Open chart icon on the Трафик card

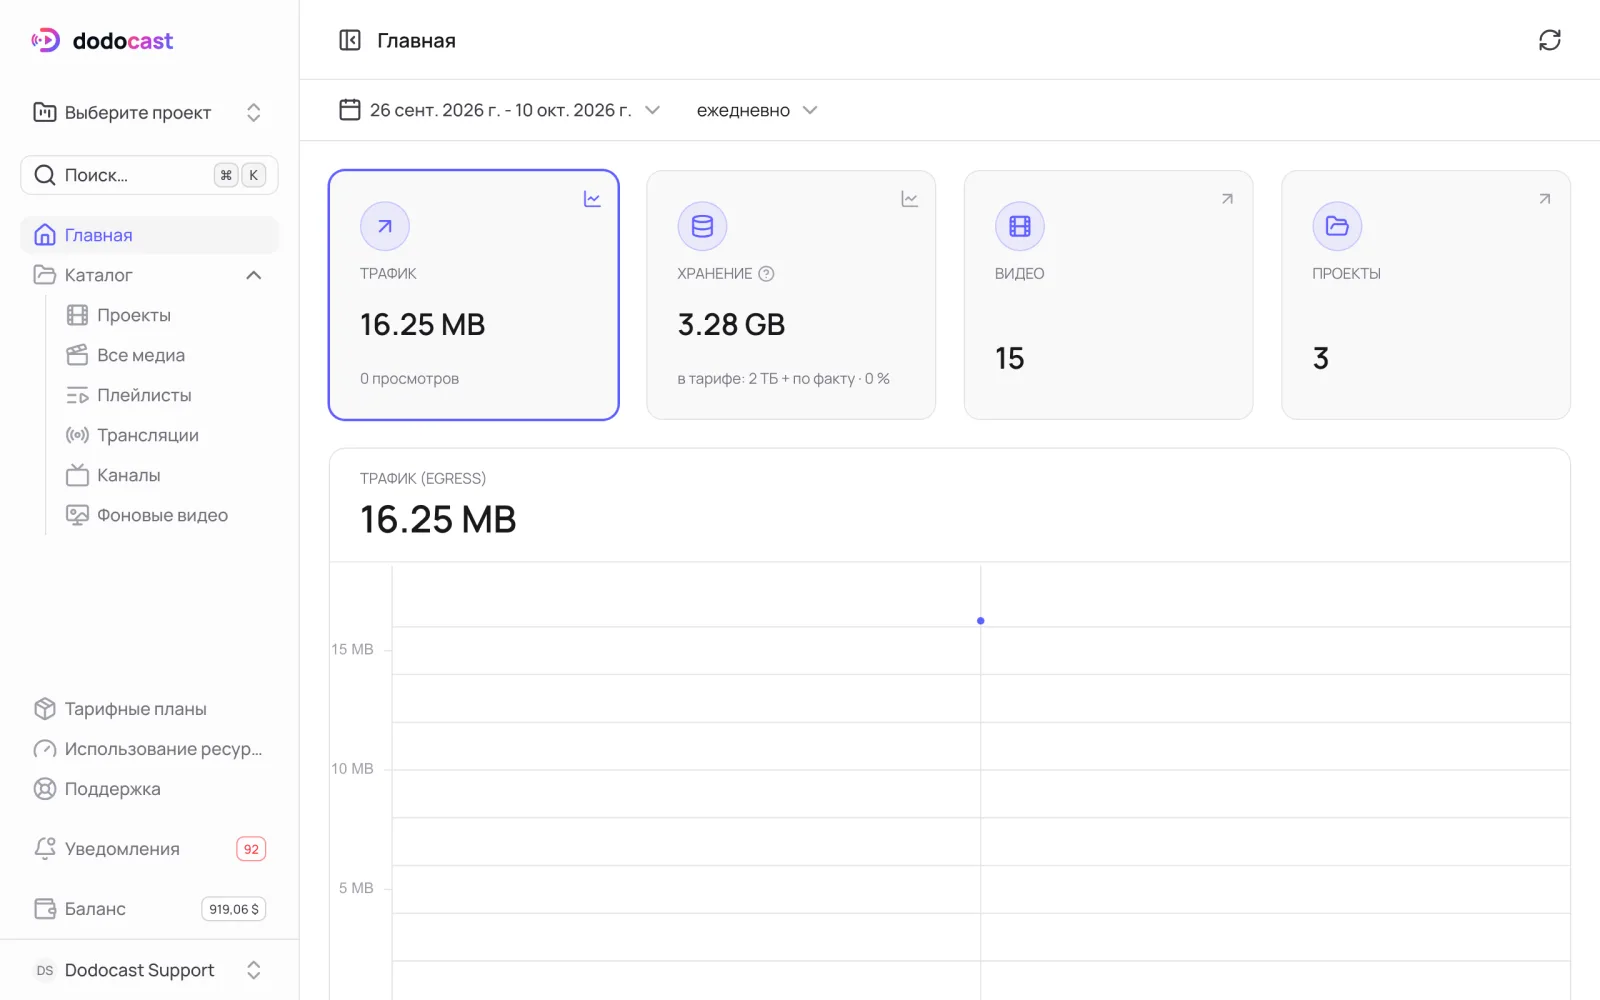click(592, 199)
